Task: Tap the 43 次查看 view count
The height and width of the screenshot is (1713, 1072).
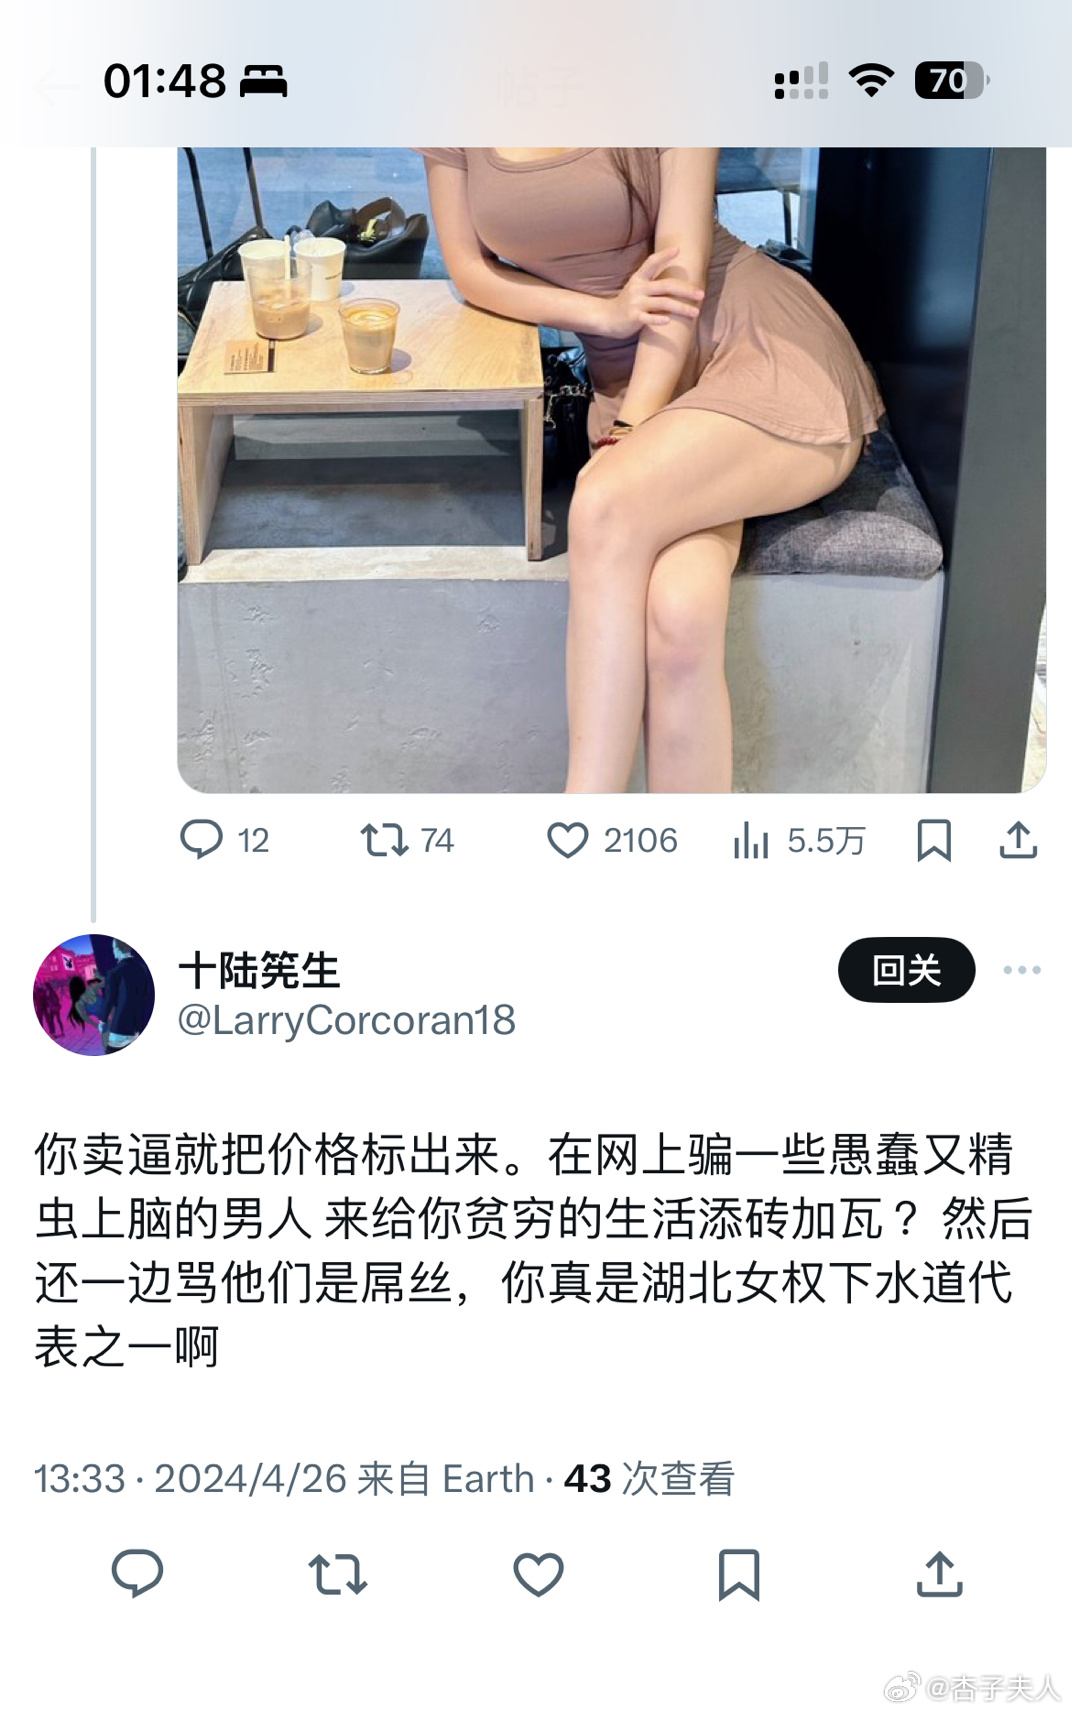Action: (x=649, y=1478)
